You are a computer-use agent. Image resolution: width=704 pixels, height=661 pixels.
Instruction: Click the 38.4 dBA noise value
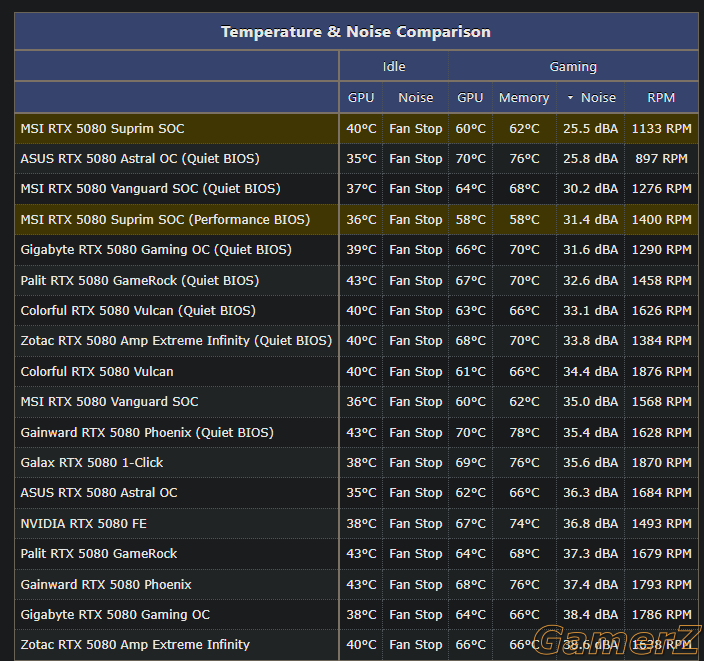(590, 615)
